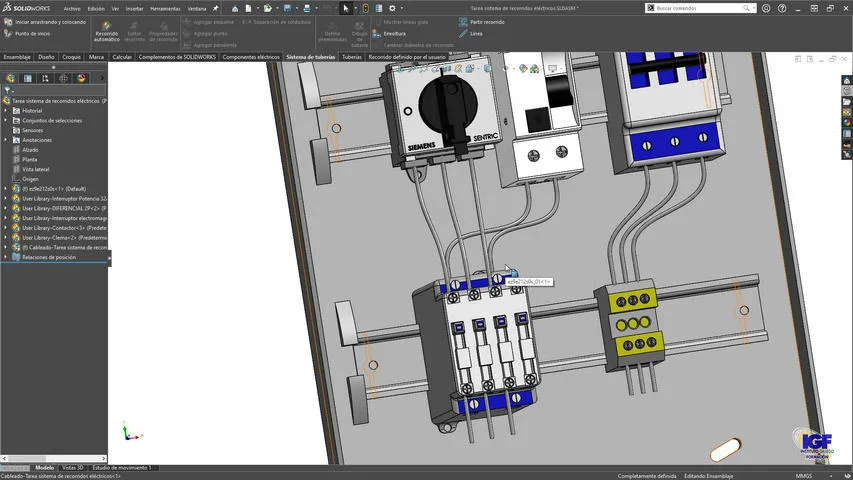Pin the menu bar with pushpin
This screenshot has width=853, height=480.
[x=215, y=9]
